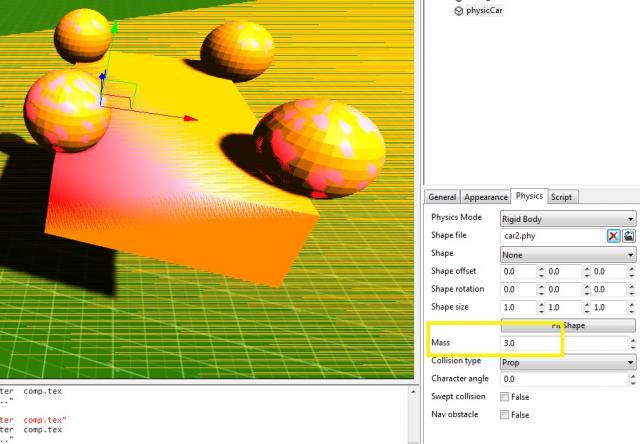Adjust the Mass value stepper
The image size is (640, 444).
631,343
